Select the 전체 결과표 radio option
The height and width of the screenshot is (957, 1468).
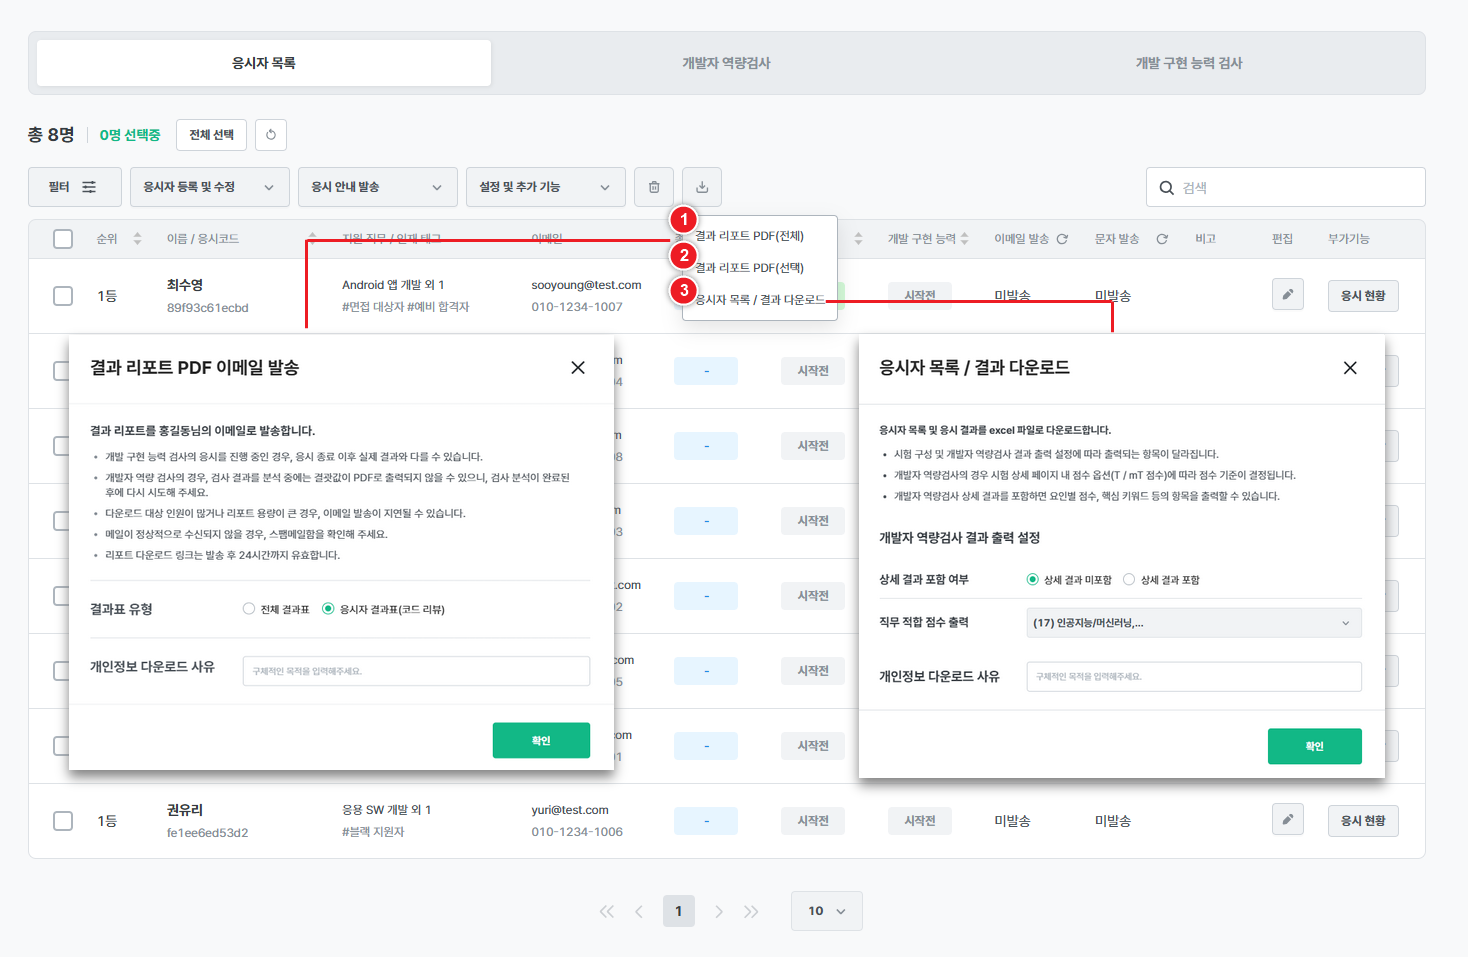pos(249,609)
